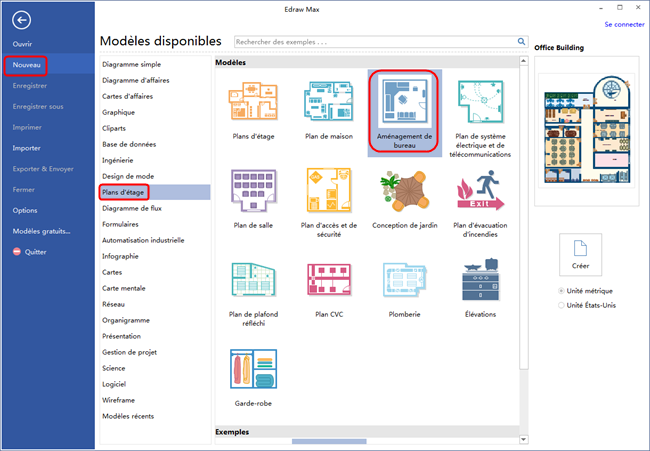This screenshot has height=451, width=650.
Task: Click the scroll down arrow
Action: coord(524,439)
